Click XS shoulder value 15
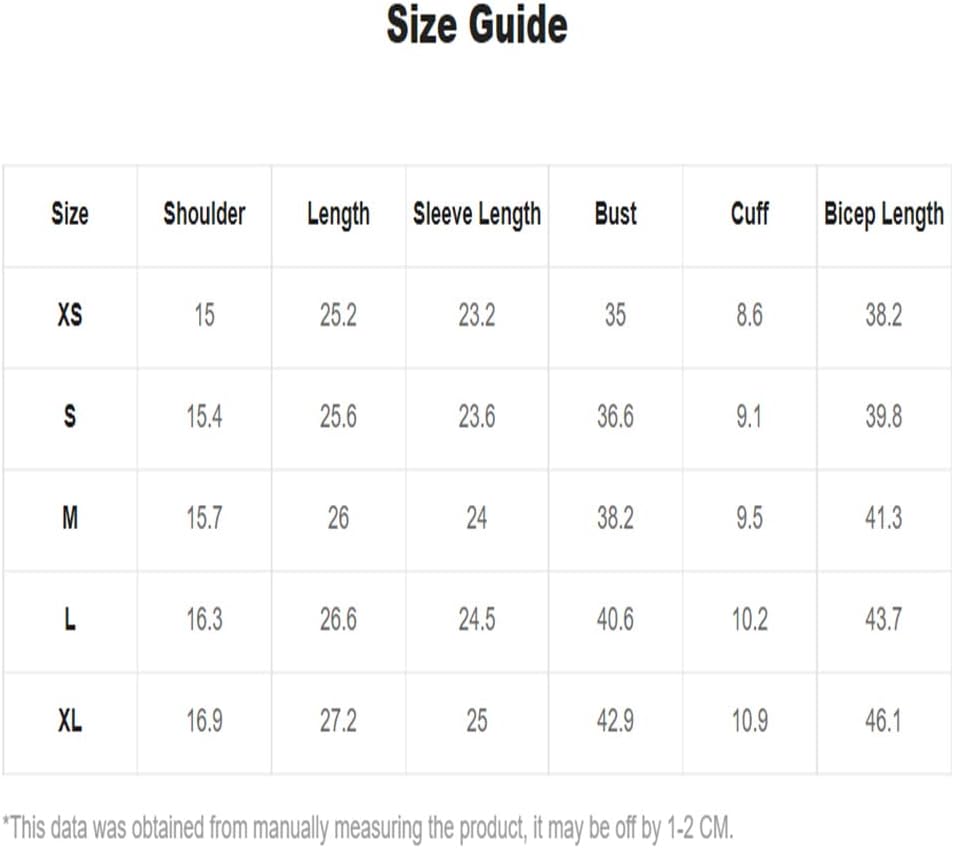The height and width of the screenshot is (848, 954). click(204, 315)
